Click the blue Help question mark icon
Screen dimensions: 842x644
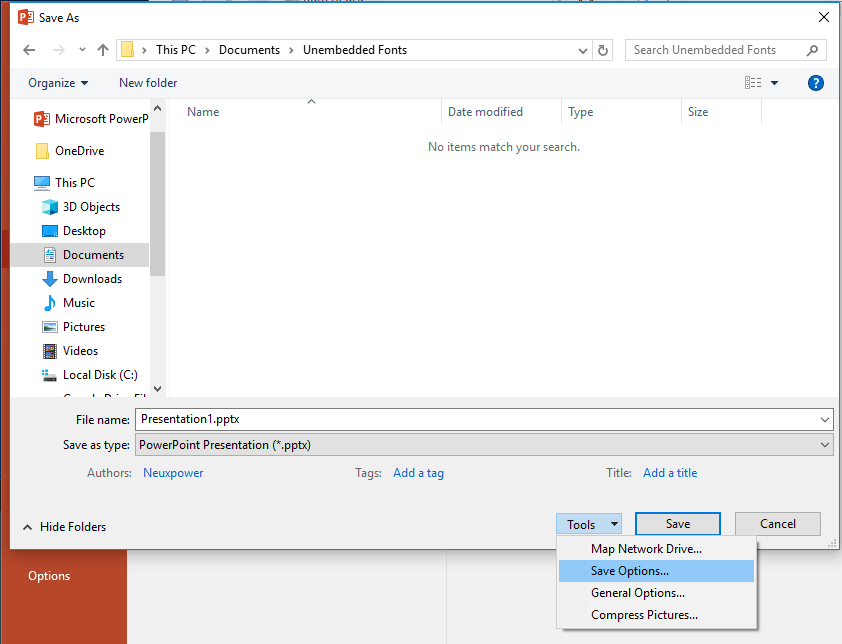pos(816,83)
